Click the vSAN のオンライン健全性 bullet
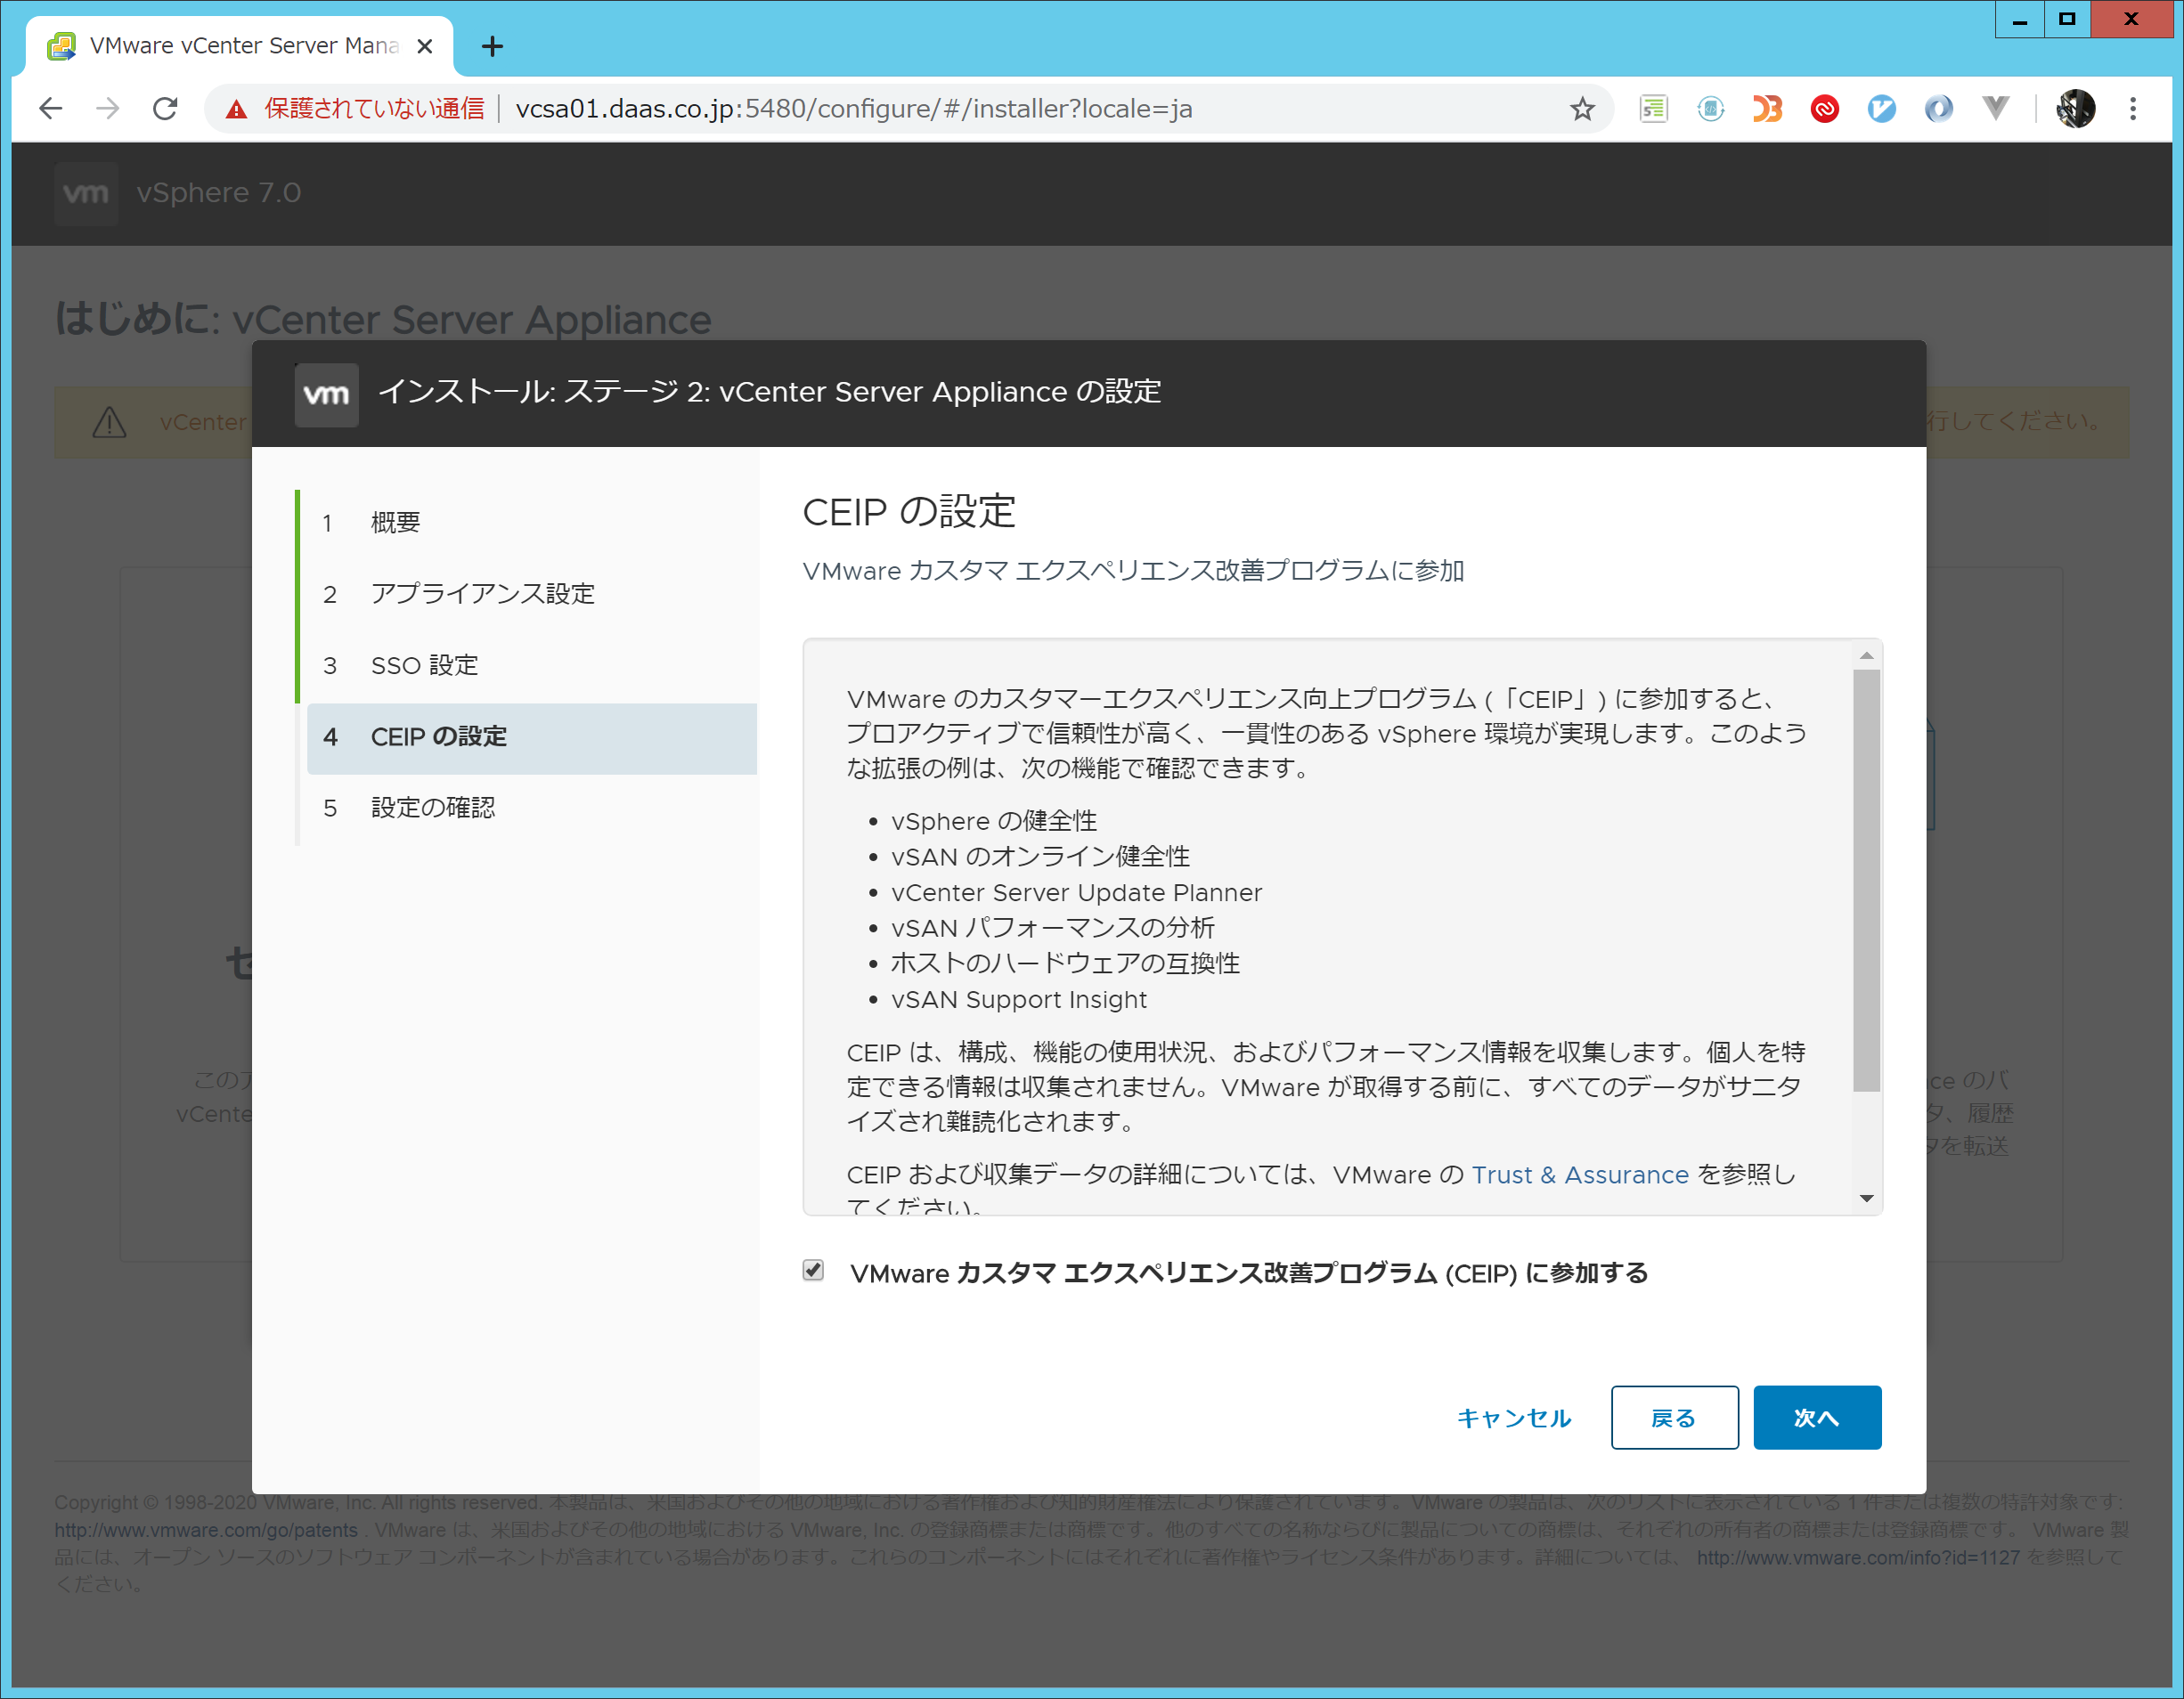 point(1040,856)
